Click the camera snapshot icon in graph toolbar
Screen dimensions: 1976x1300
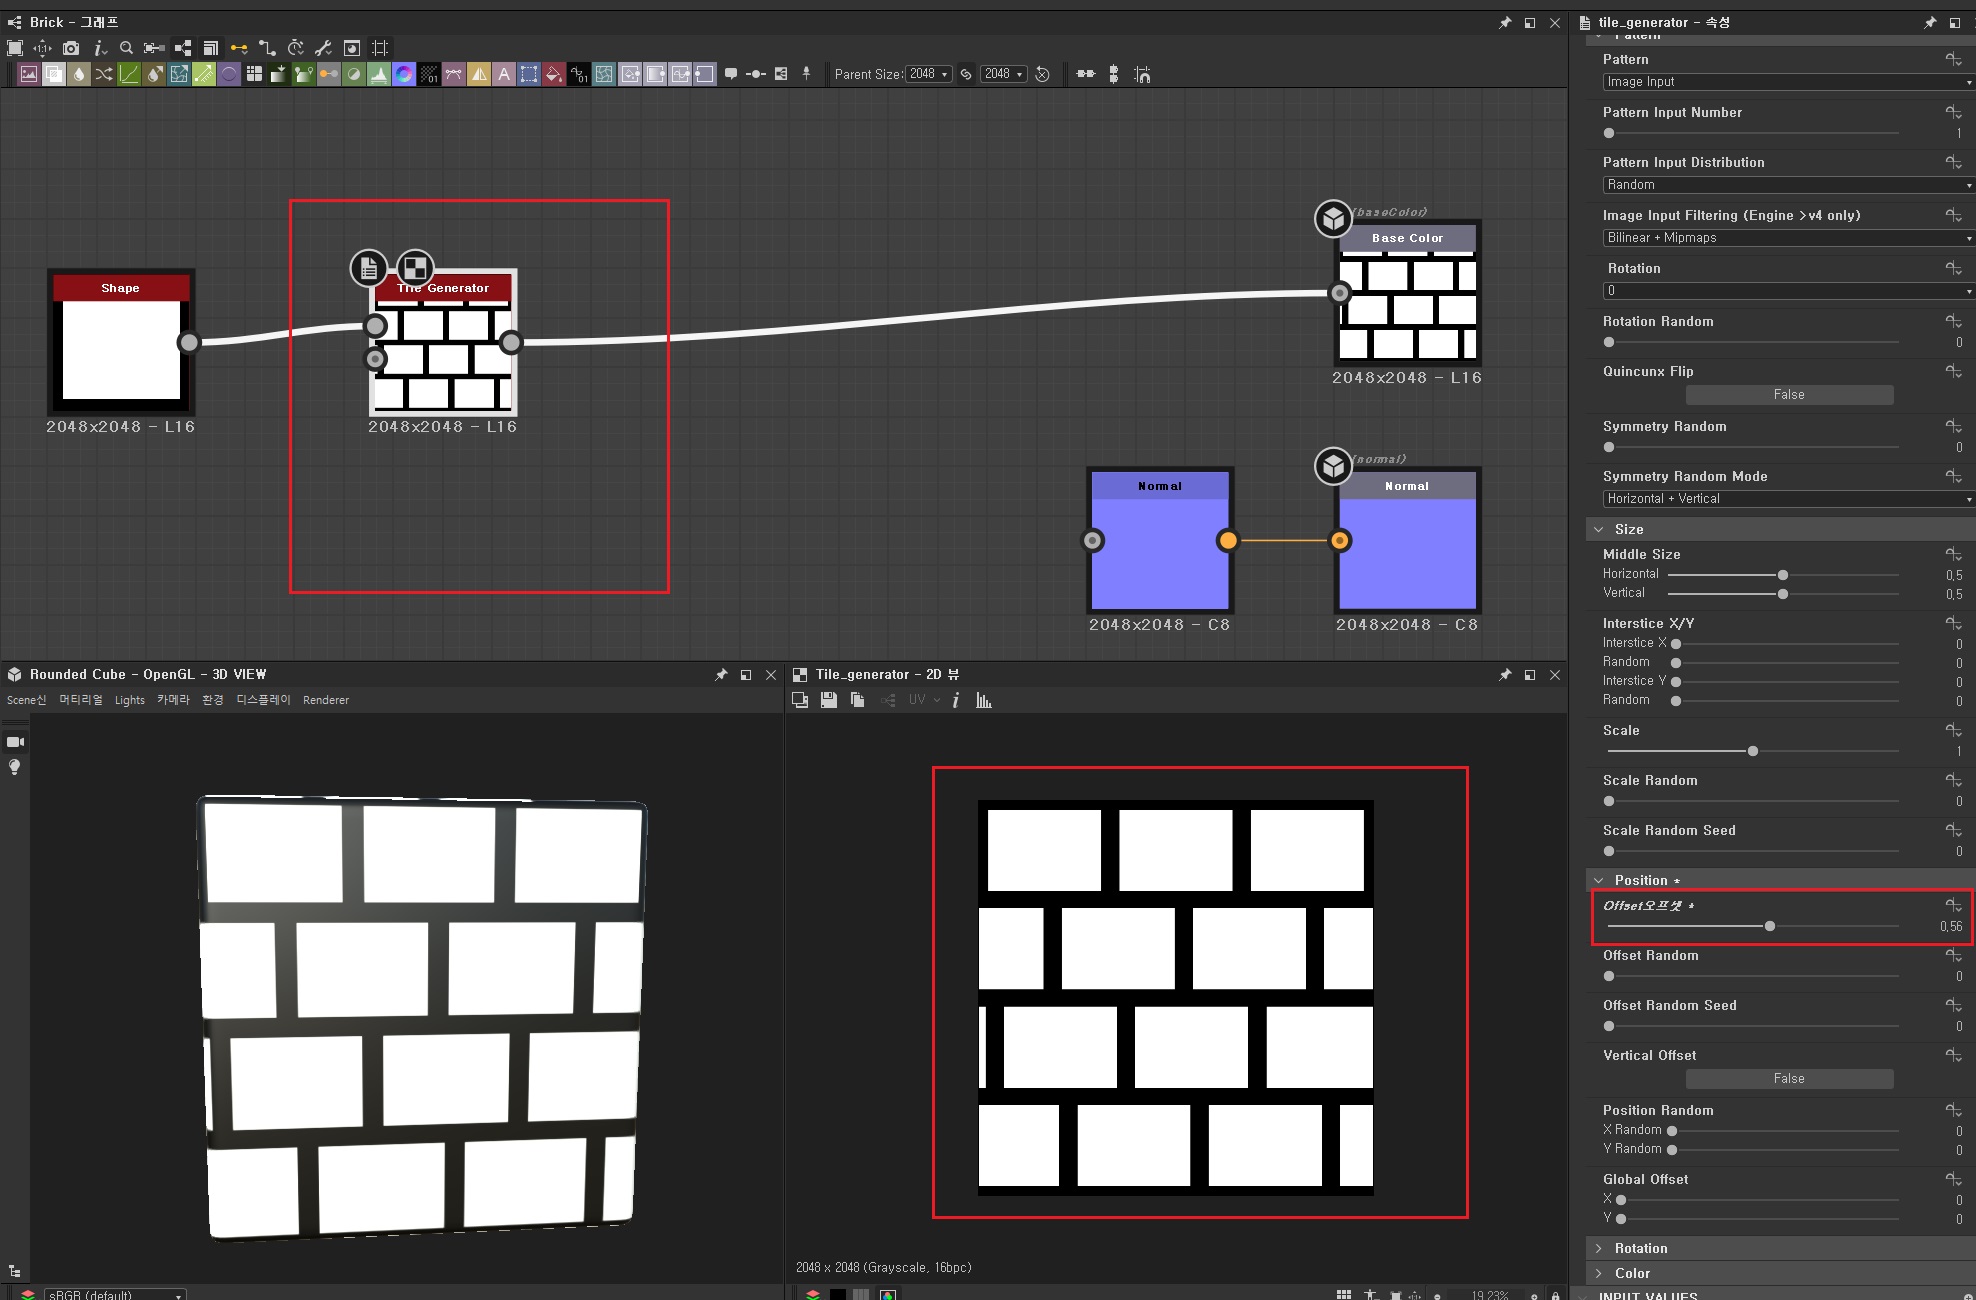click(x=70, y=48)
